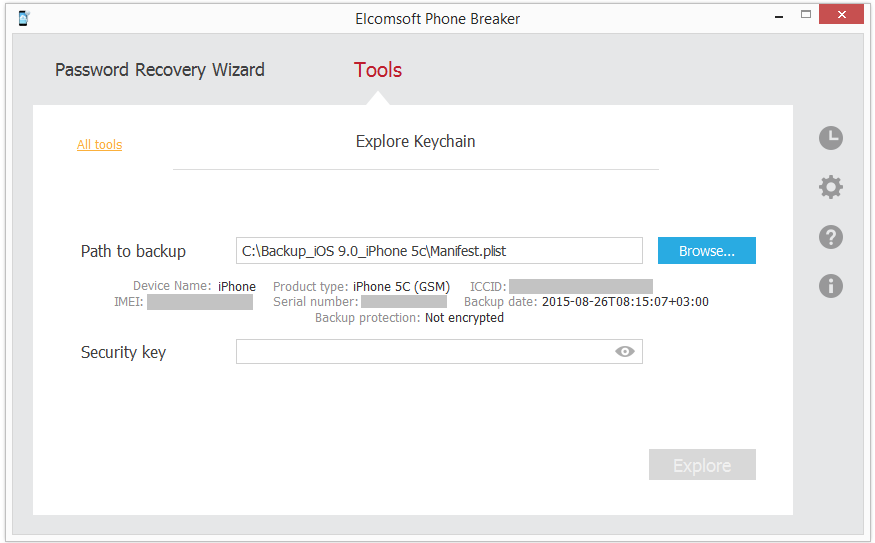Image resolution: width=875 pixels, height=543 pixels.
Task: Go back via the All tools link
Action: (x=99, y=145)
